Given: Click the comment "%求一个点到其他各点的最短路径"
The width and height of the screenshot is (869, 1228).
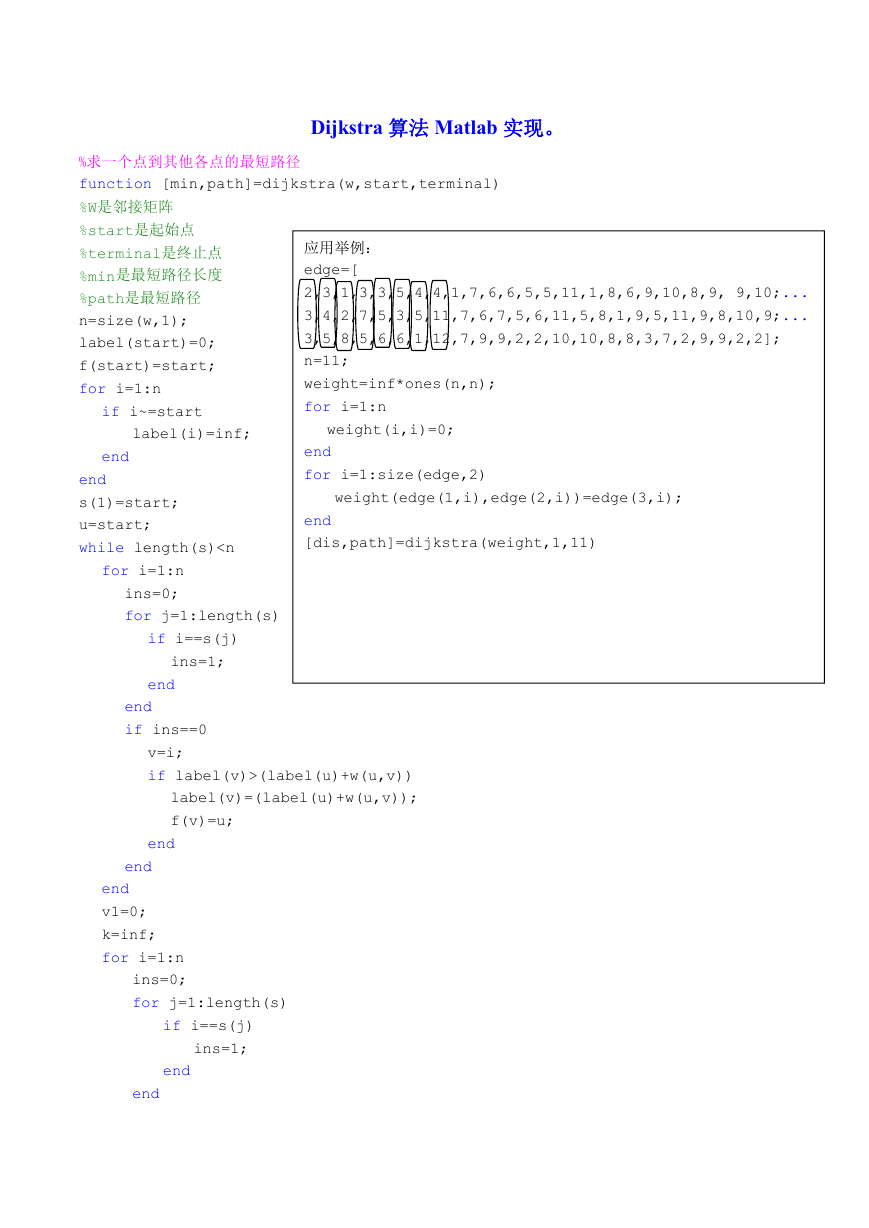Looking at the screenshot, I should coord(190,161).
